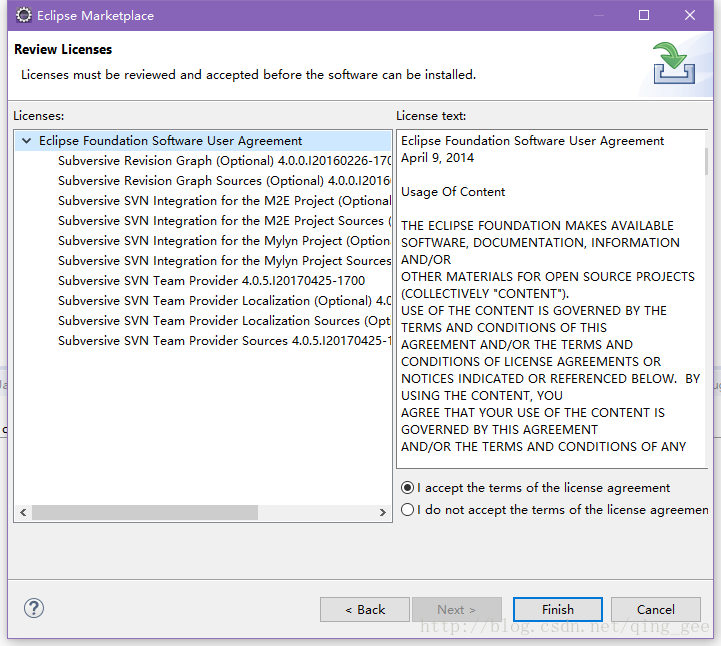The width and height of the screenshot is (721, 646).
Task: Minimize the Eclipse Marketplace window
Action: pos(599,15)
